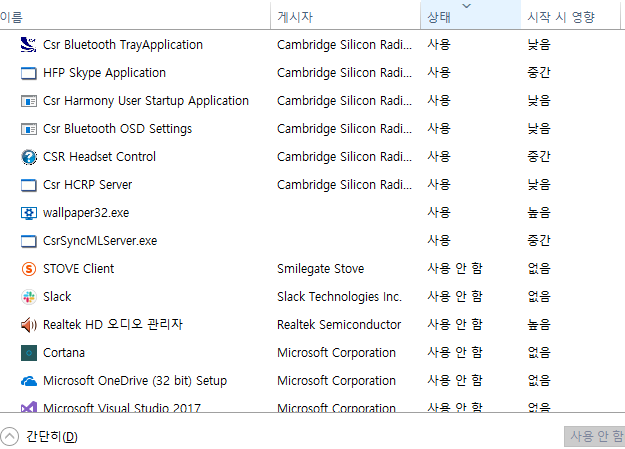Select Microsoft OneDrive (32 bit) Setup name
Viewport: 625px width, 449px height.
tap(135, 381)
